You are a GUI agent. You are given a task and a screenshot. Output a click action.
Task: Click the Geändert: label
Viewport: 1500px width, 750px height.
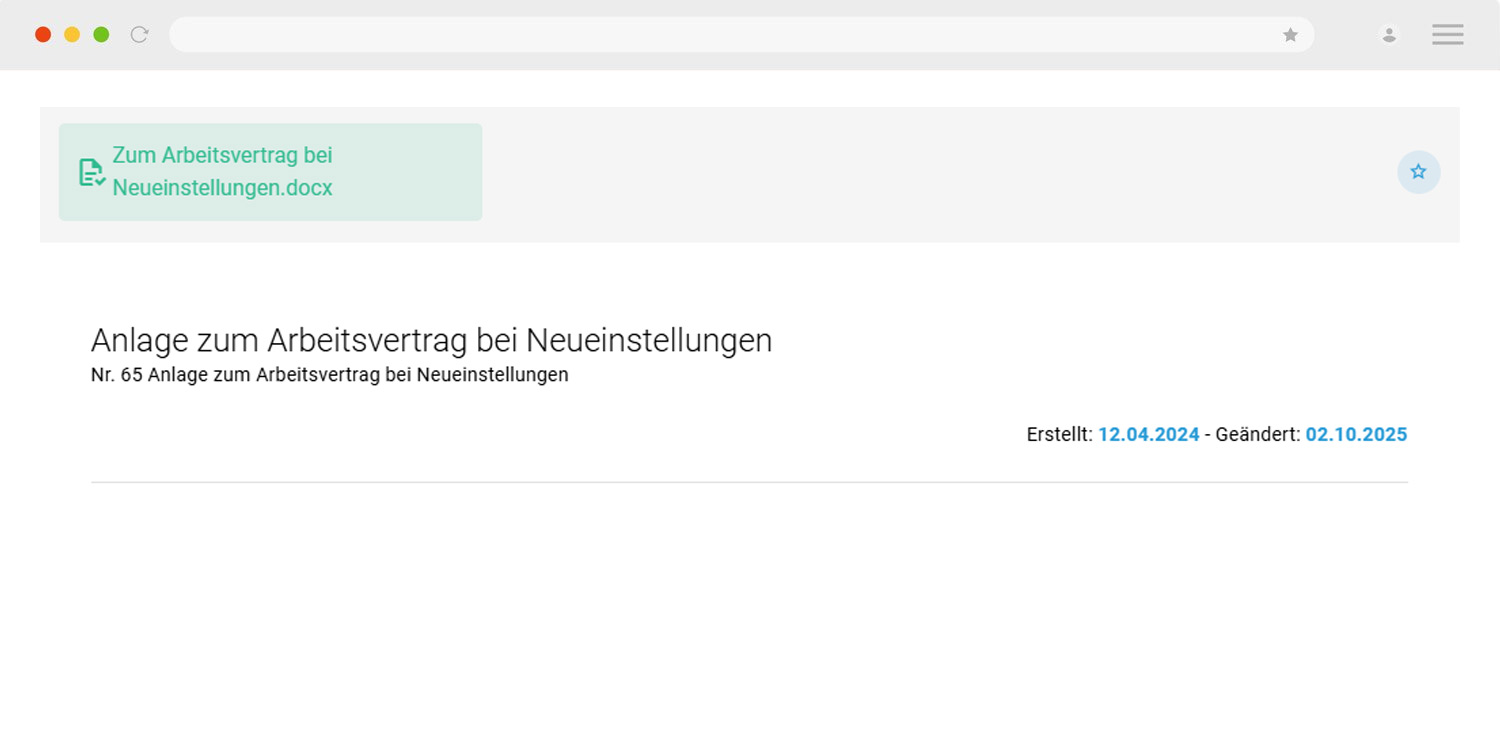point(1258,435)
